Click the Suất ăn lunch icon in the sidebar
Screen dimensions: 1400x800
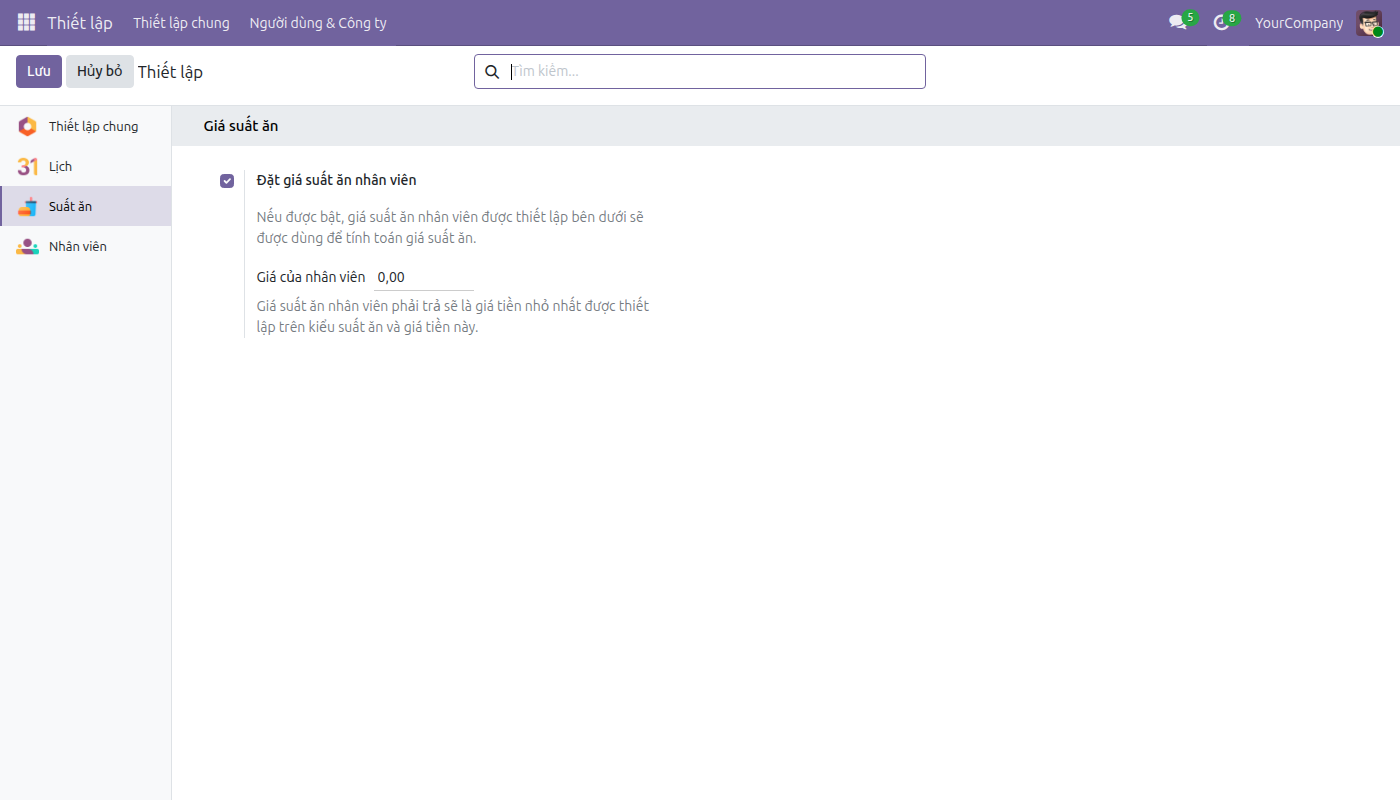click(x=28, y=206)
